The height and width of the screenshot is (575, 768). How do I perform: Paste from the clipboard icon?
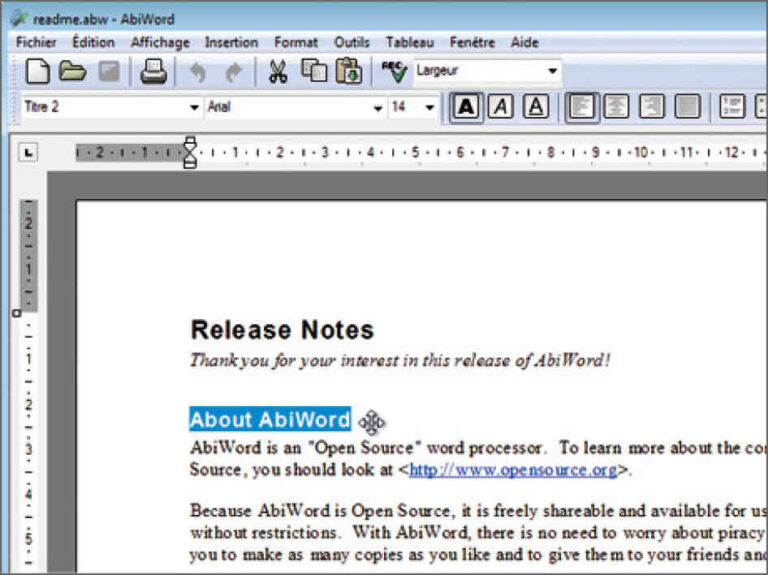pyautogui.click(x=349, y=71)
